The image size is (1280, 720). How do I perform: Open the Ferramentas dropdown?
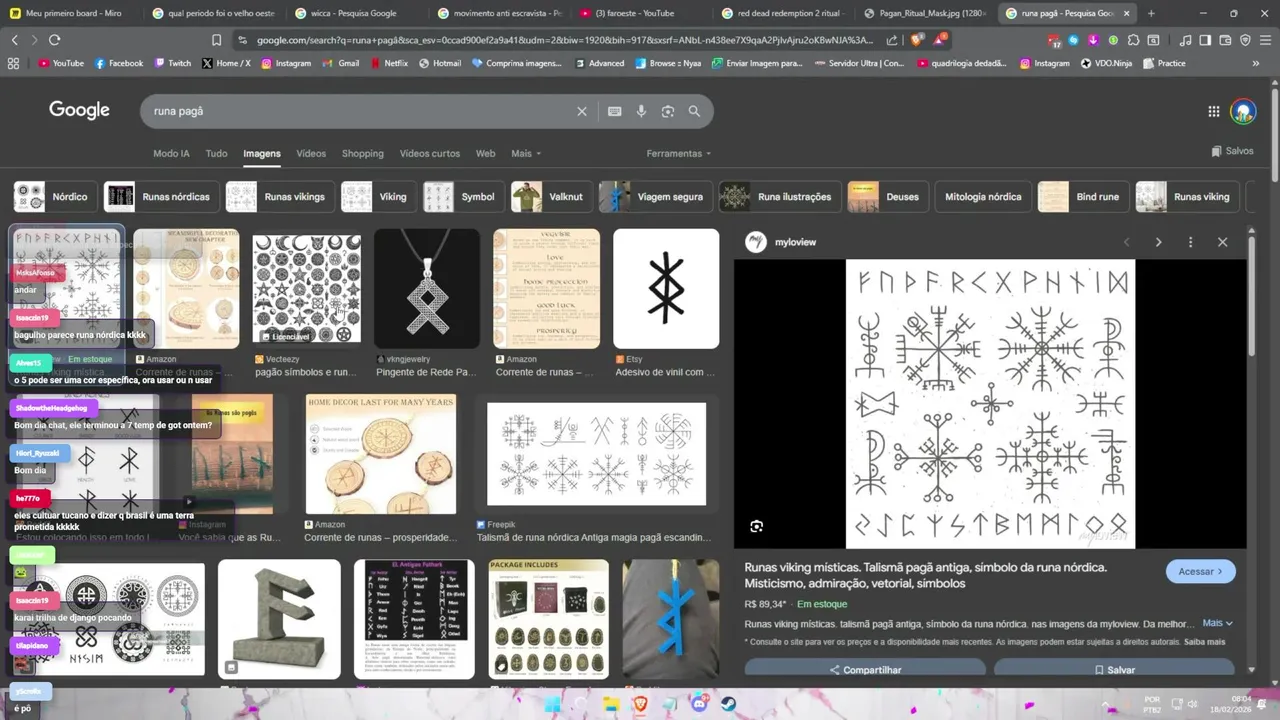[679, 153]
